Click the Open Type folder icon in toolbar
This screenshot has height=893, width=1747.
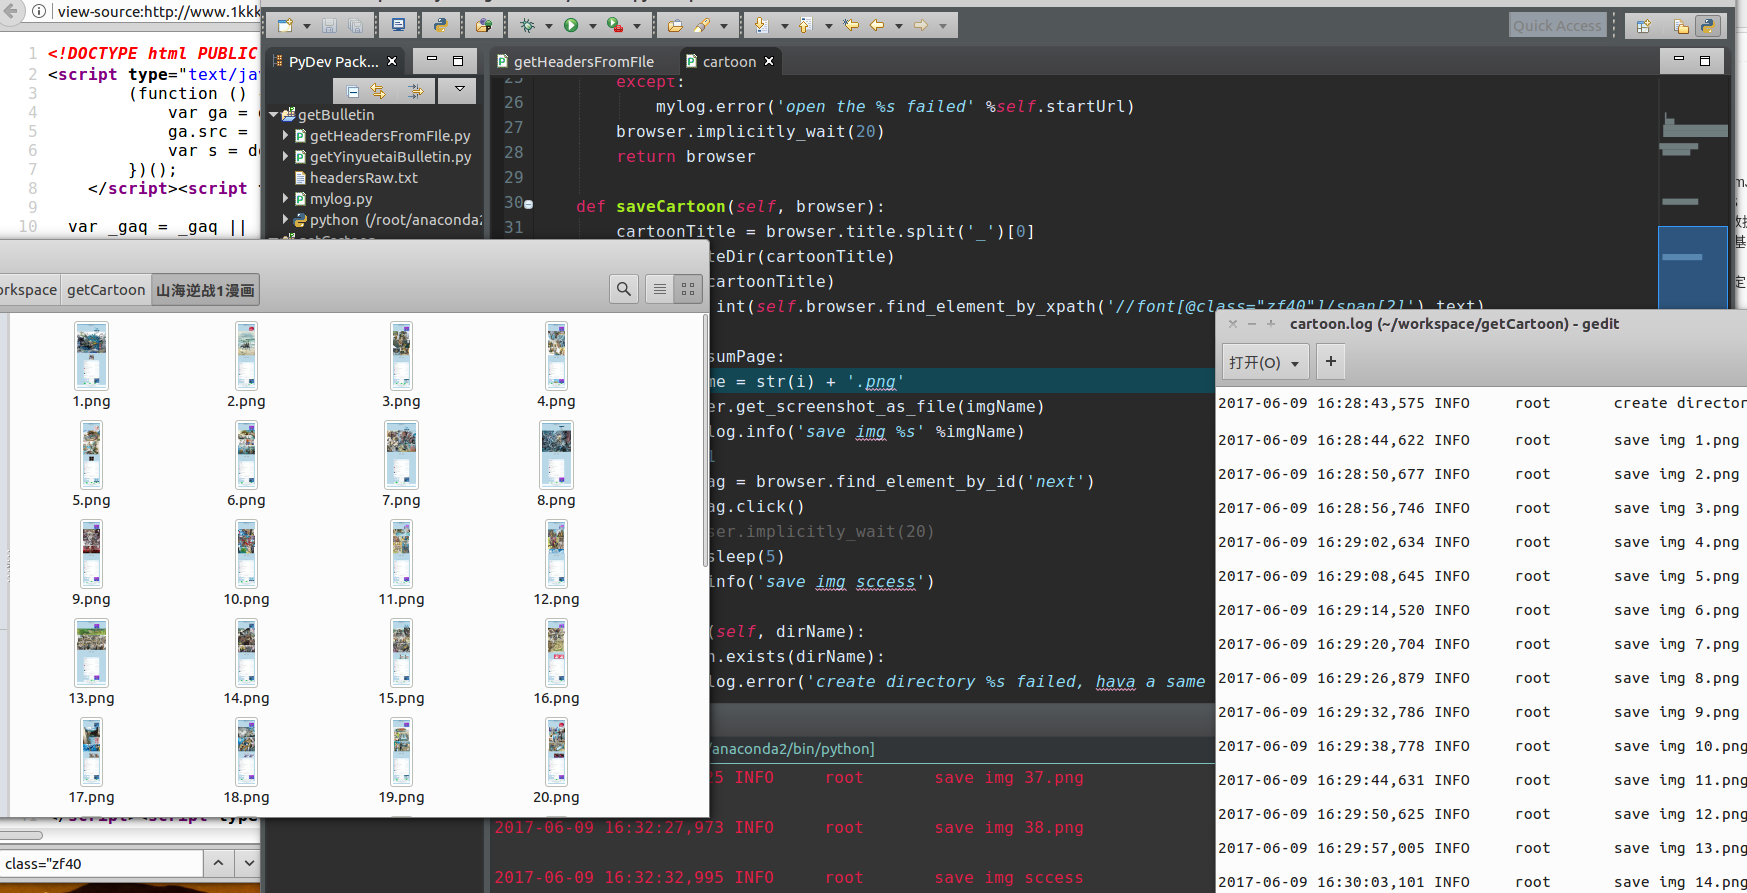click(675, 25)
